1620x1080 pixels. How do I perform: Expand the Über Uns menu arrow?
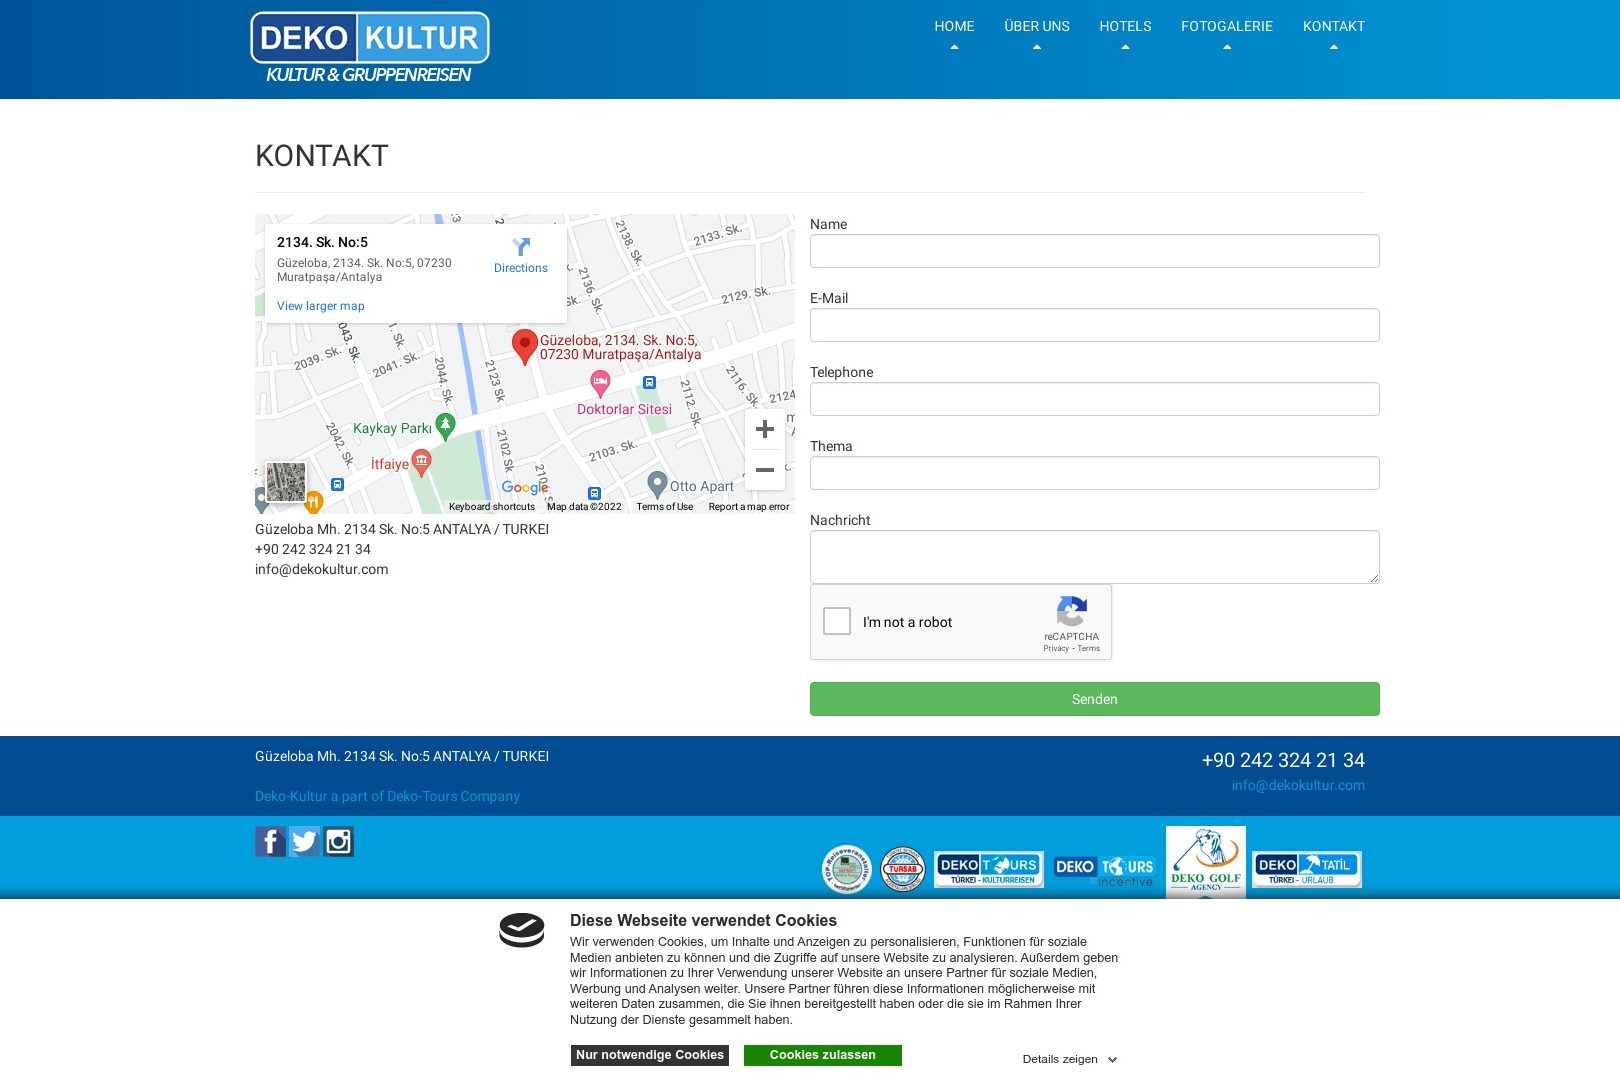tap(1037, 47)
